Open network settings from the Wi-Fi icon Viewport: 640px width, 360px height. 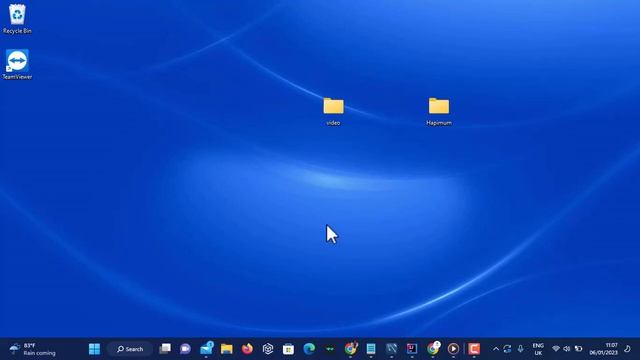coord(556,349)
